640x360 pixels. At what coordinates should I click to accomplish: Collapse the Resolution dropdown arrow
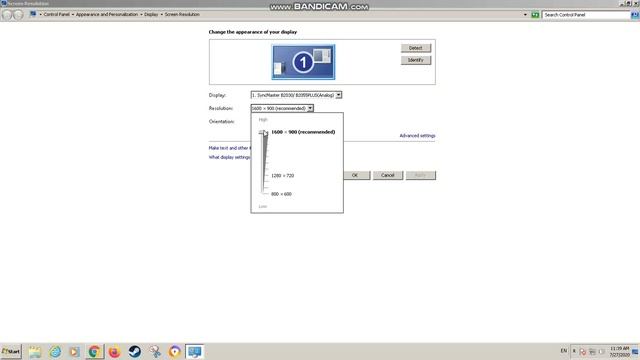[310, 108]
